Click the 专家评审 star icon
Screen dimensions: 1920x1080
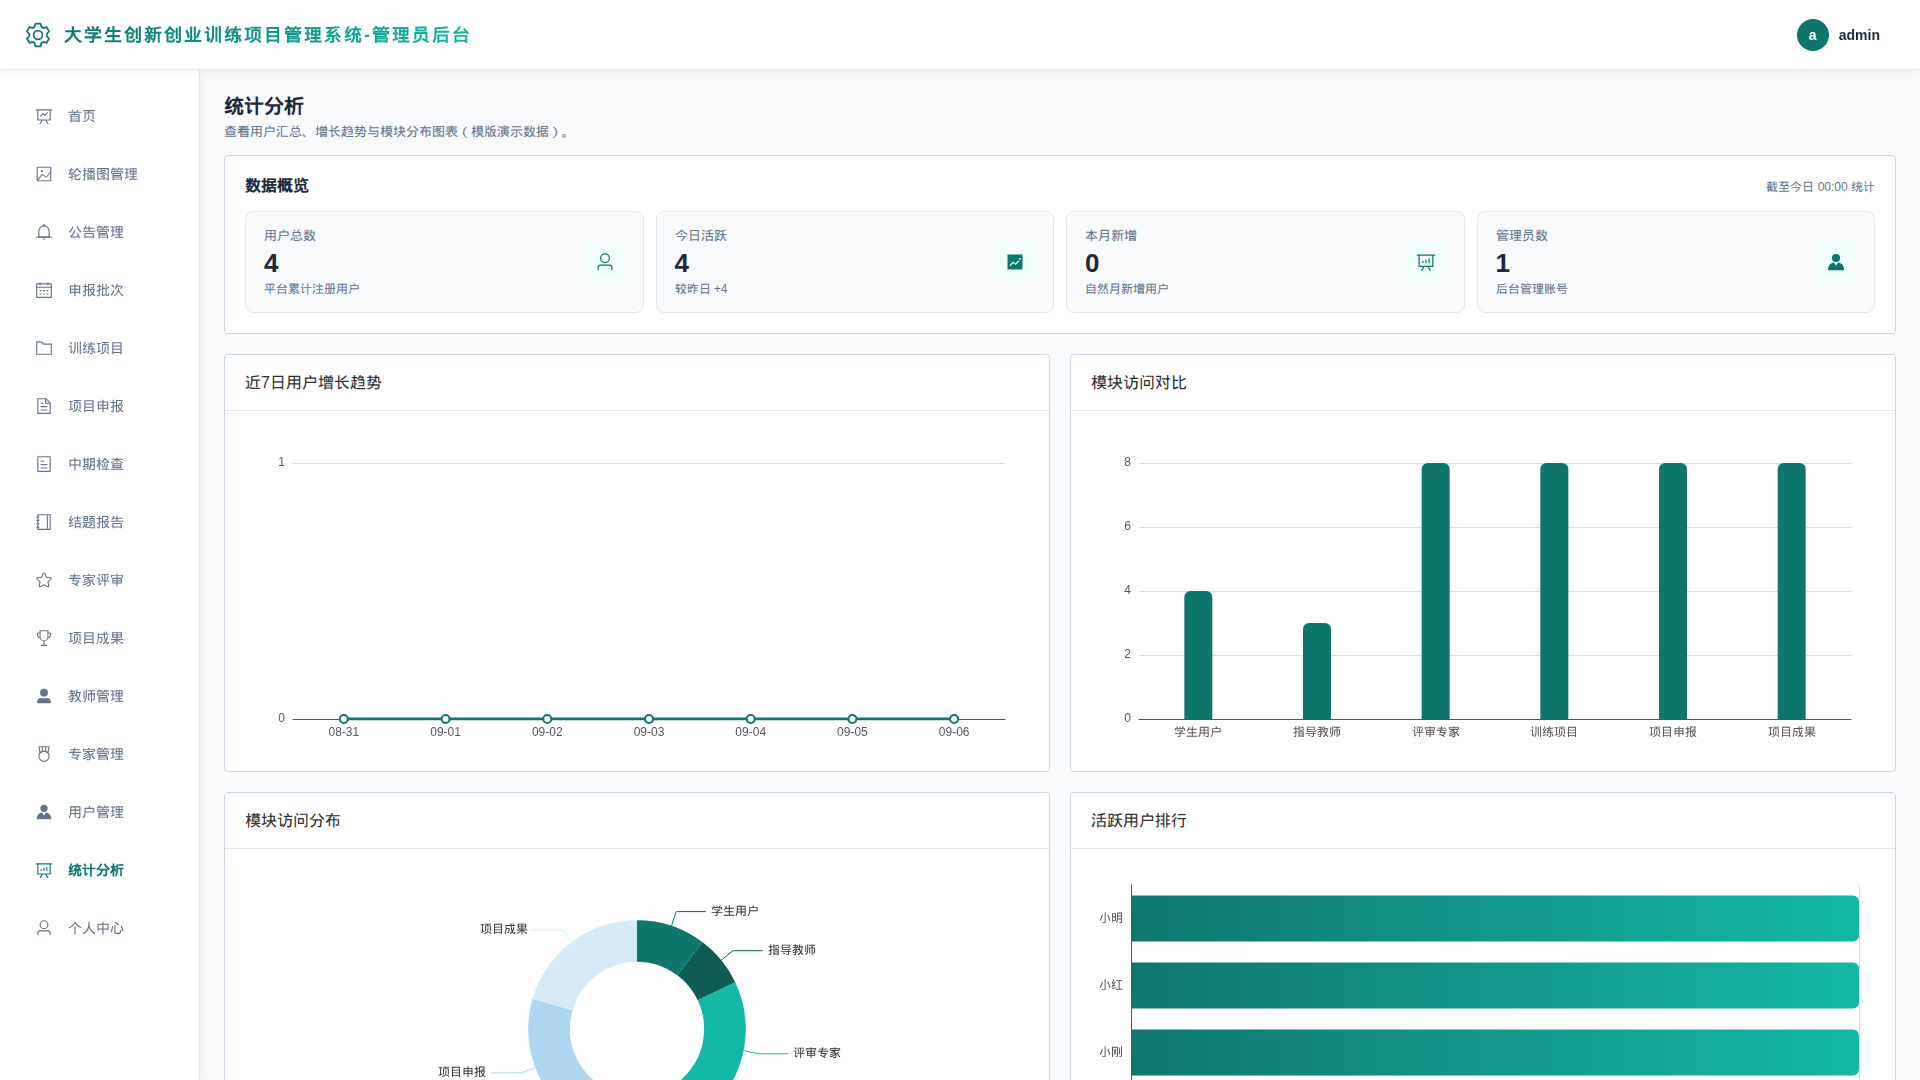(x=44, y=580)
